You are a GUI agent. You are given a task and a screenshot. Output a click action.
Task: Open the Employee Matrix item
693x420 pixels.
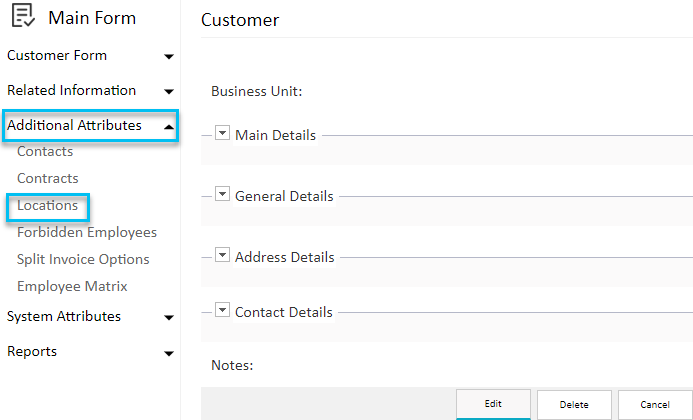coord(72,286)
